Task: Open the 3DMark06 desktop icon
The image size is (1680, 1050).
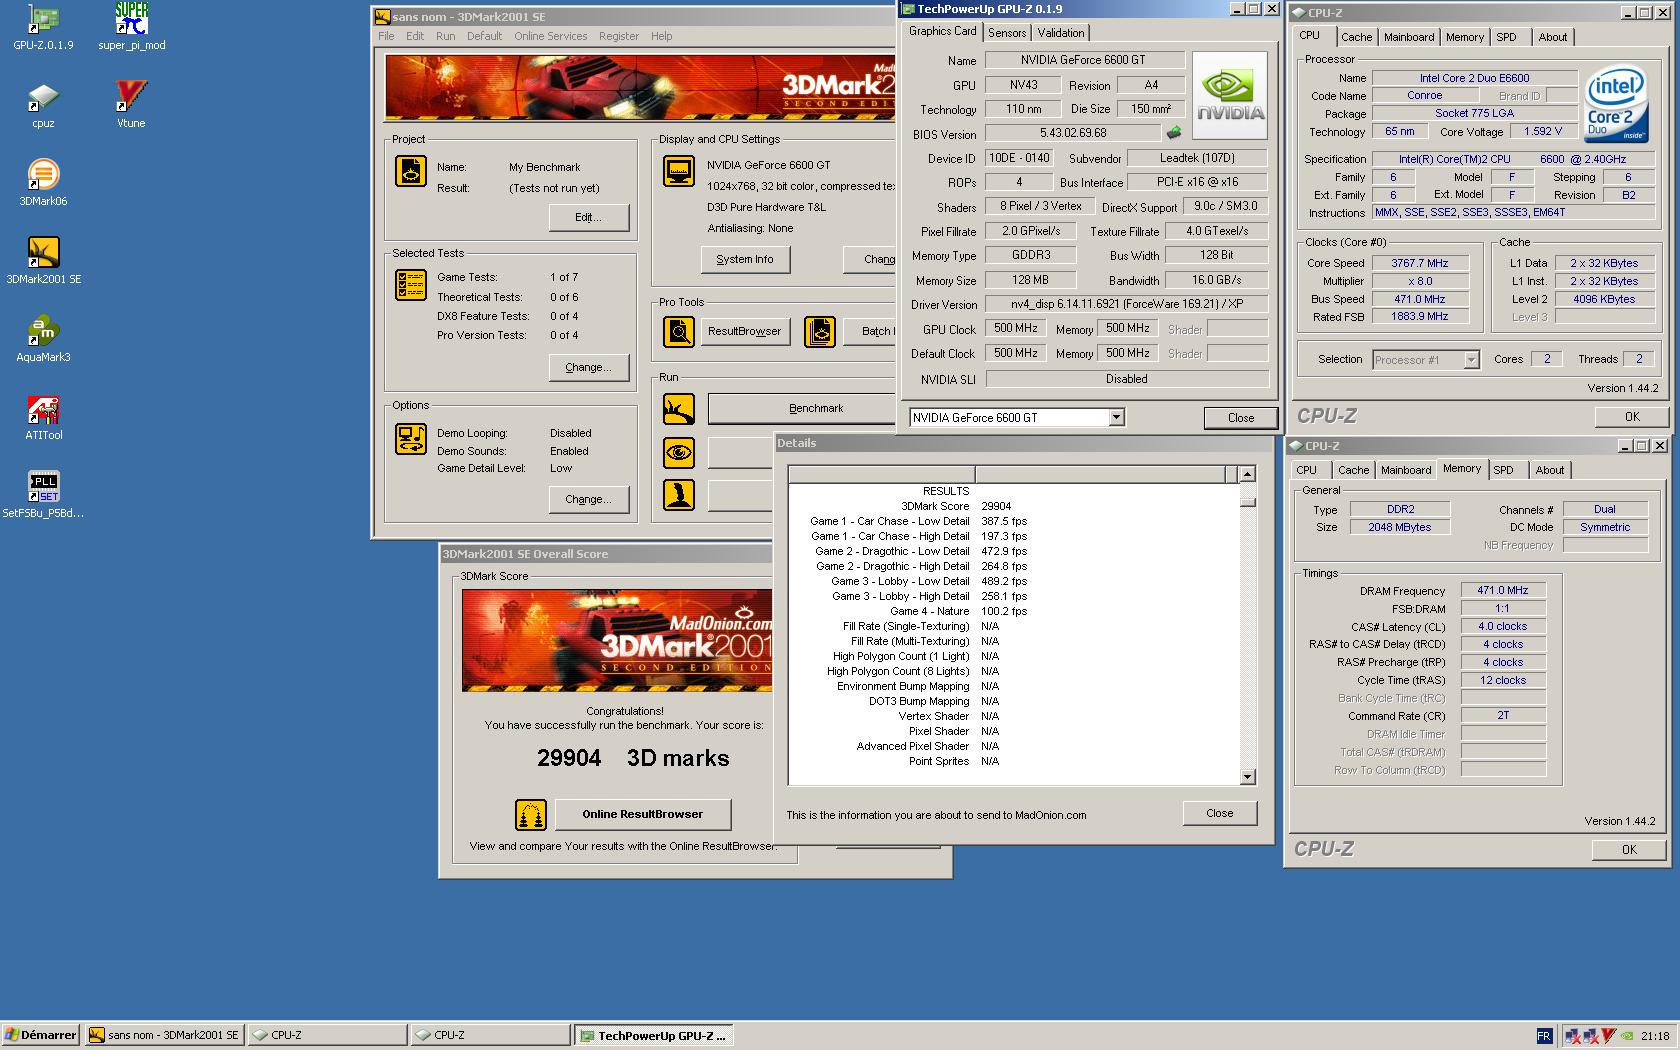Action: [x=43, y=183]
